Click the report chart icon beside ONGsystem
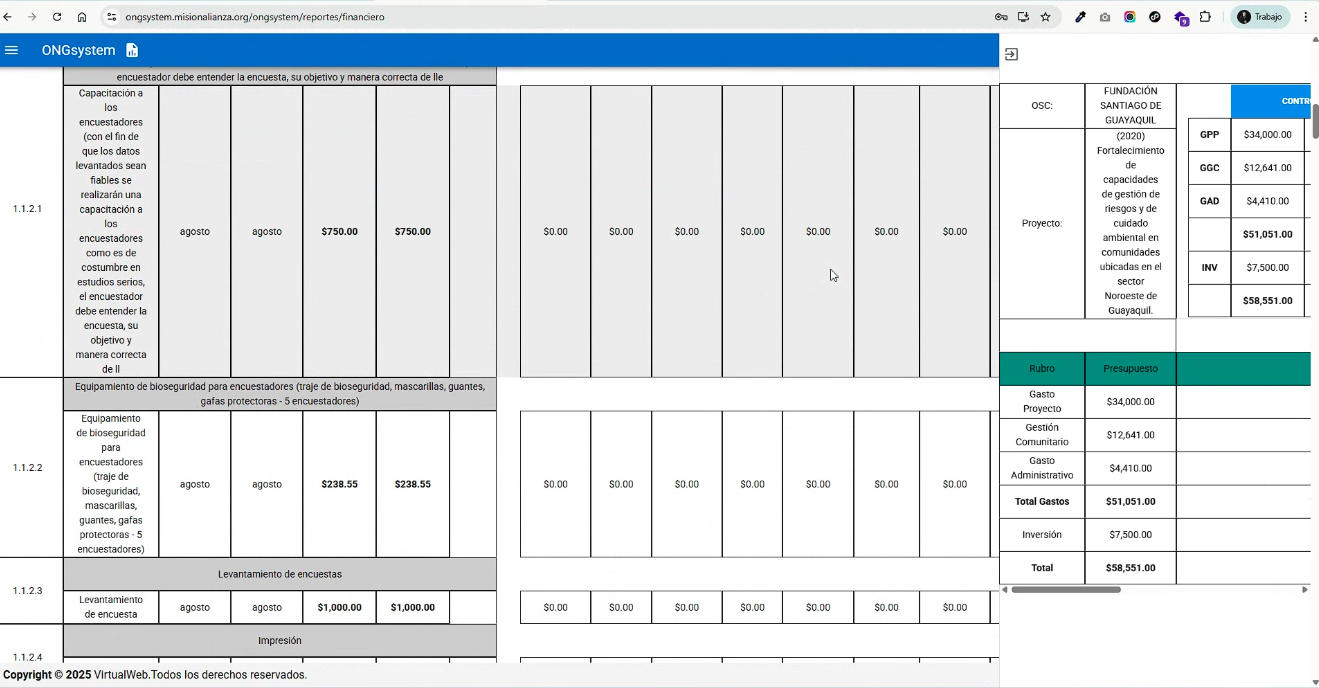 132,50
